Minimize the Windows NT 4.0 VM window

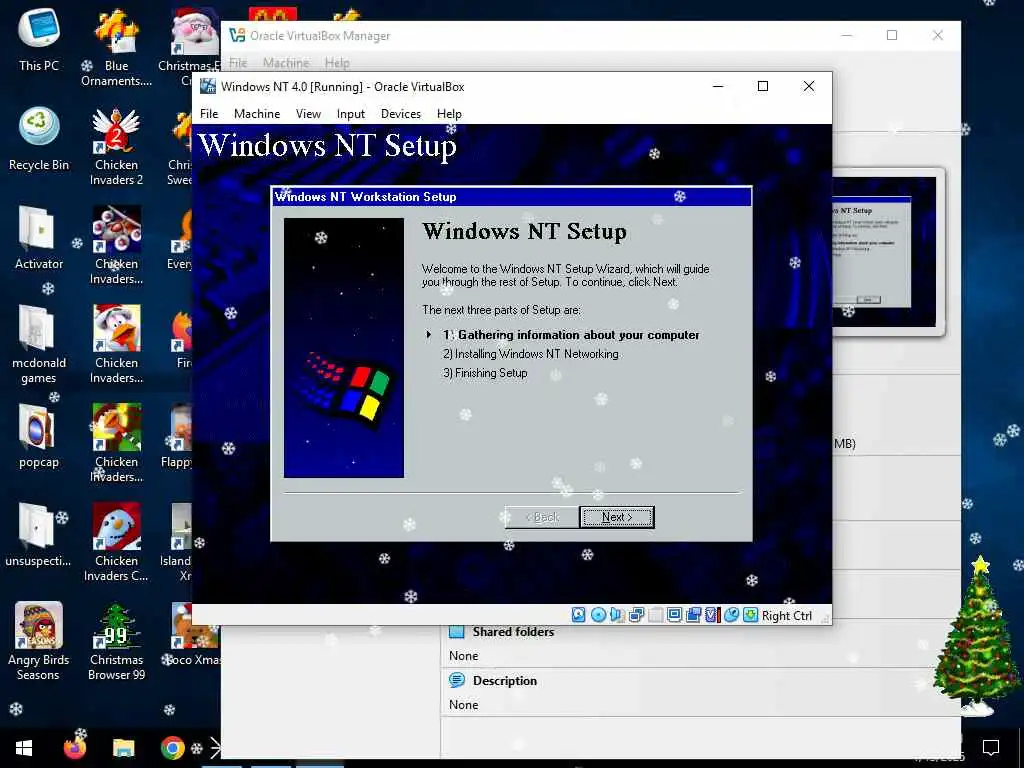point(718,86)
